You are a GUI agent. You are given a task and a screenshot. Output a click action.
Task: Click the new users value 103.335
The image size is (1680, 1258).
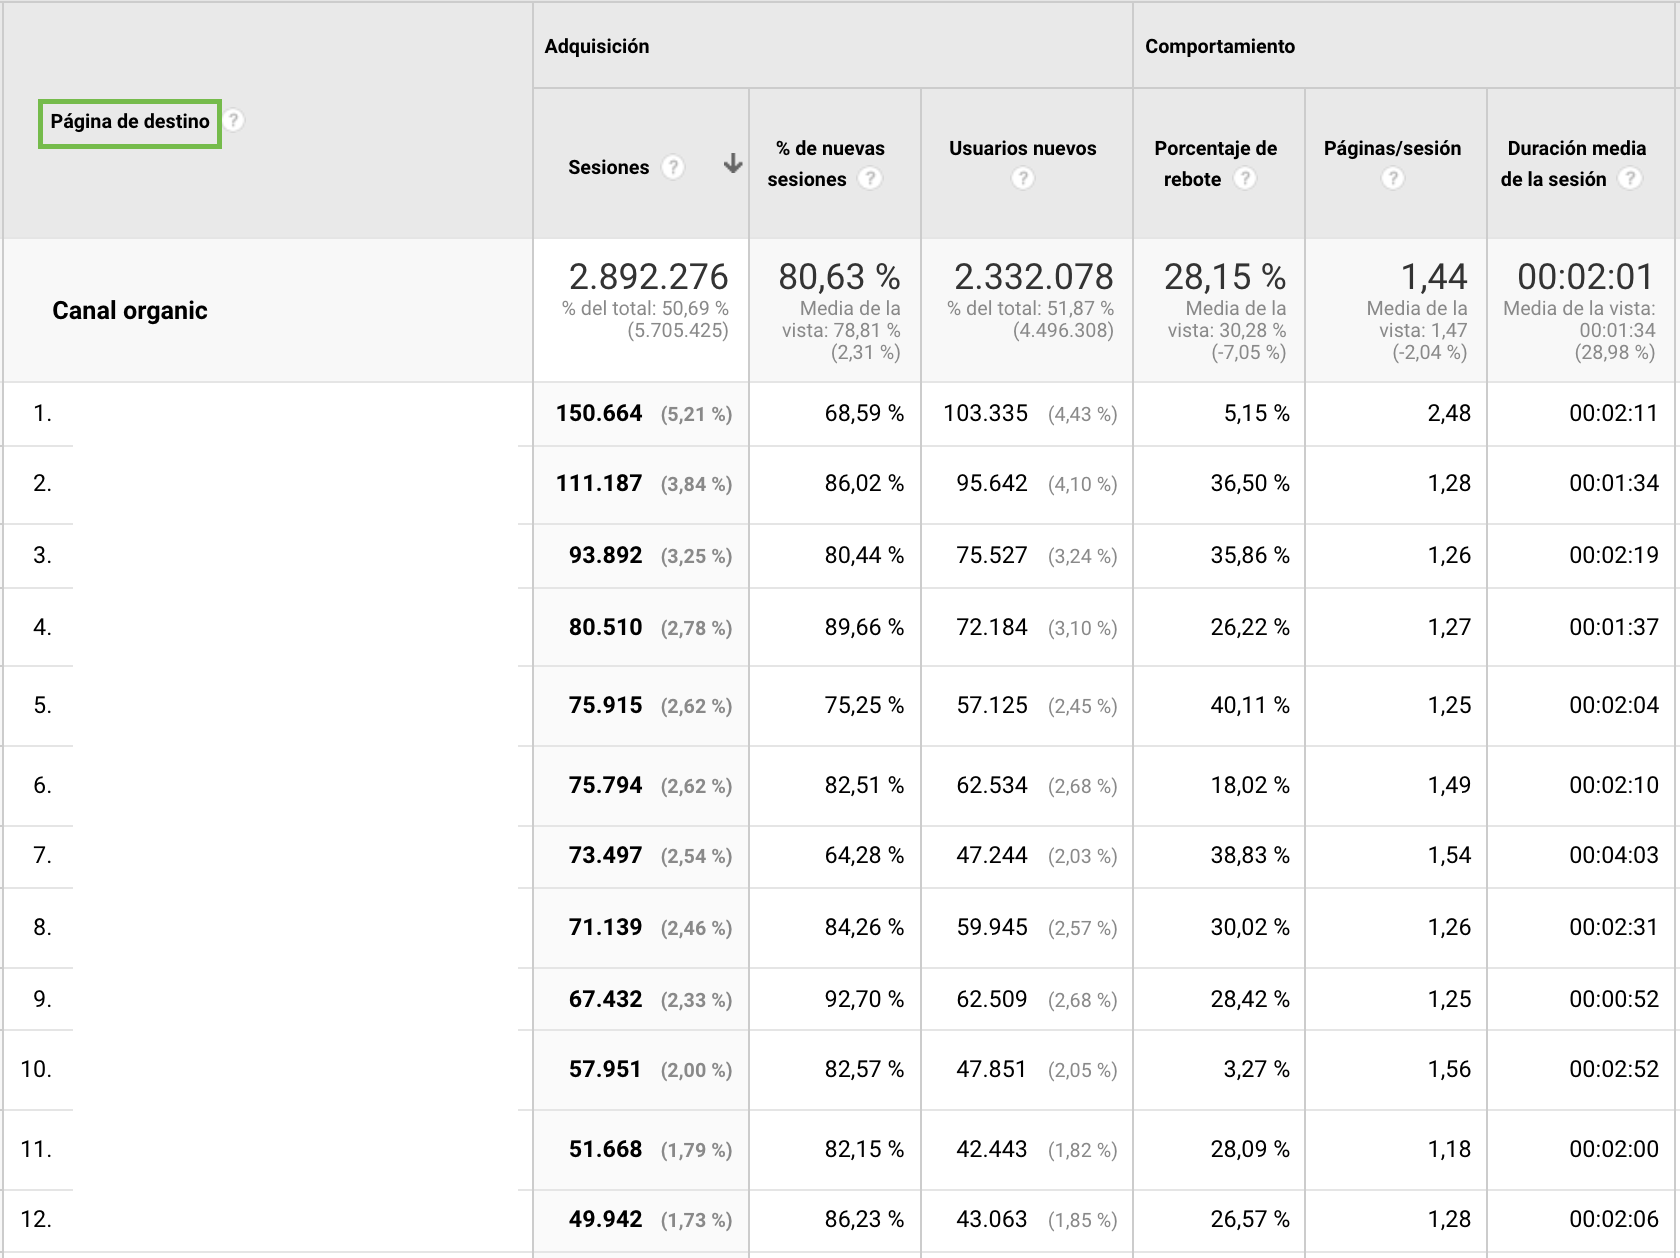pyautogui.click(x=985, y=413)
